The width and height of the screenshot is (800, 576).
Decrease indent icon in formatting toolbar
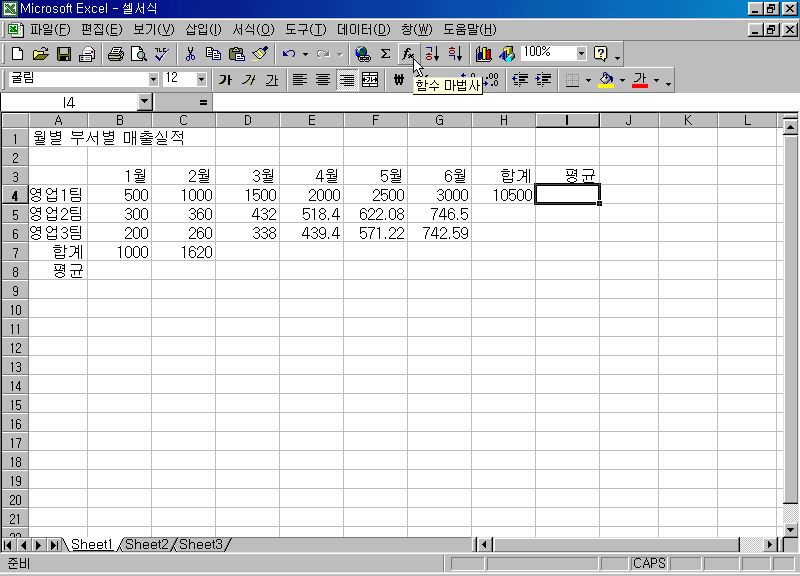point(520,80)
